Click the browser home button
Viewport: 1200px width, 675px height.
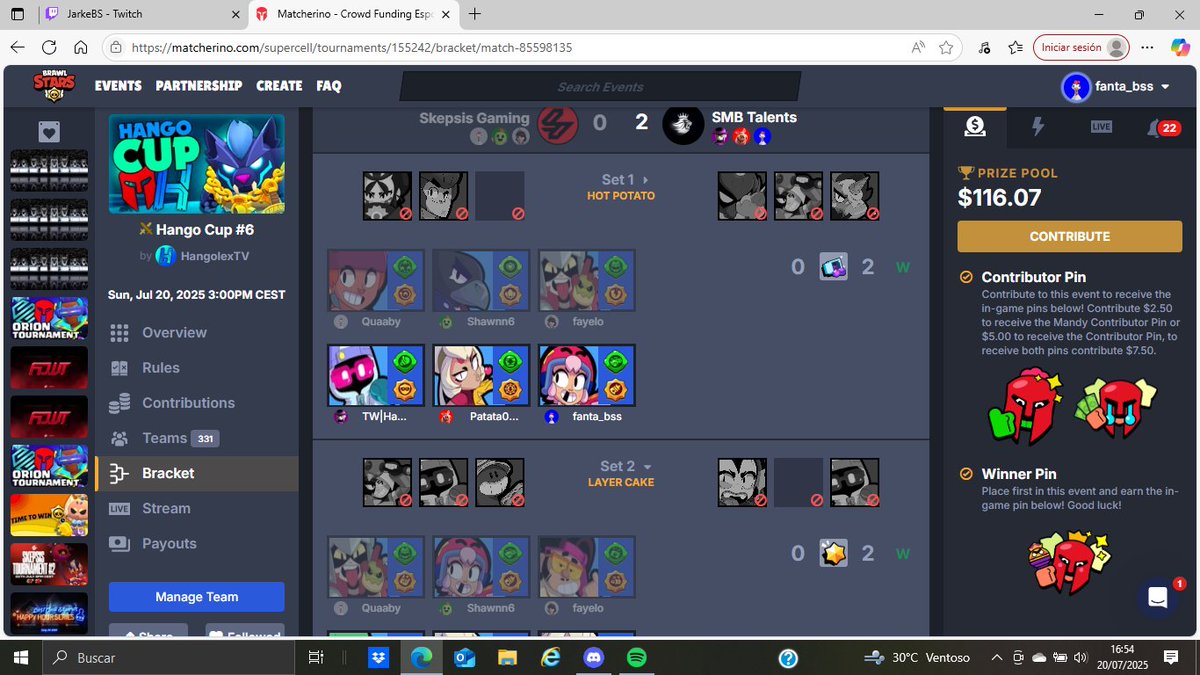(x=82, y=47)
